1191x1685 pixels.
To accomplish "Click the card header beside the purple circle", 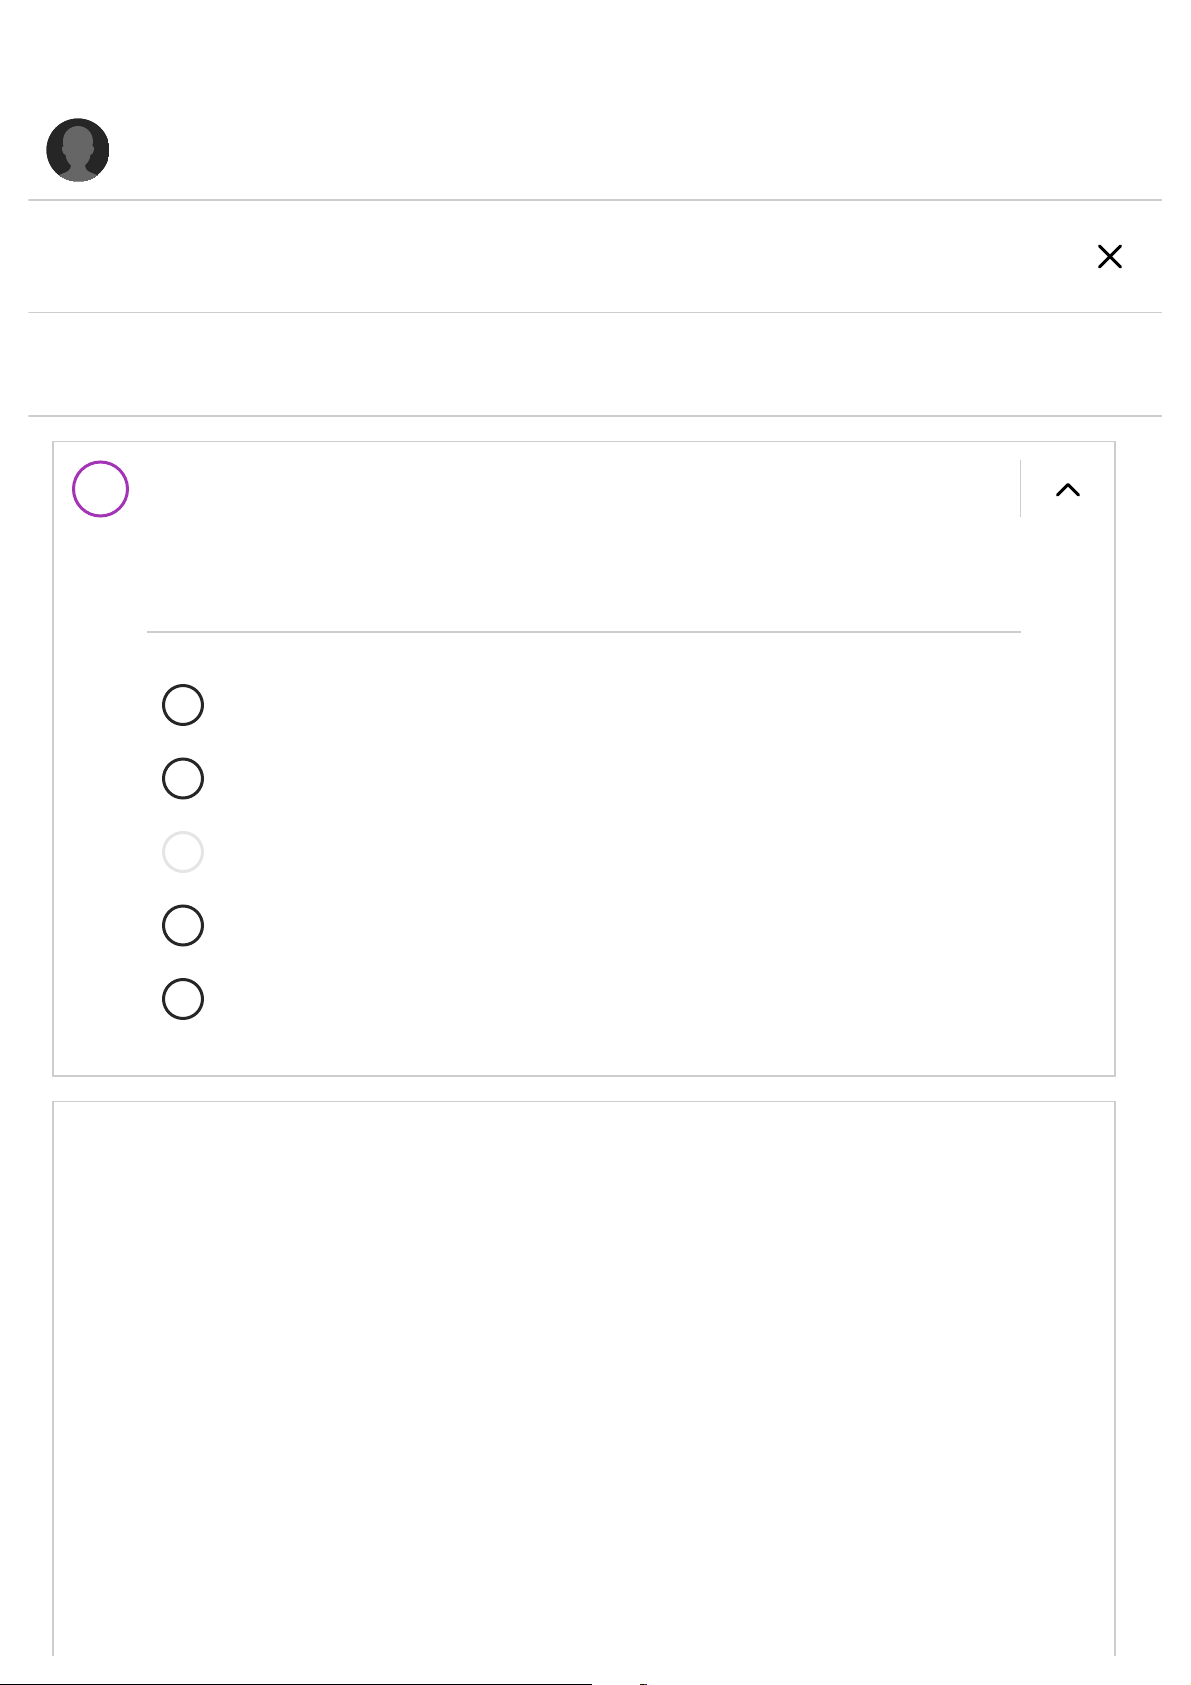I will click(x=570, y=489).
